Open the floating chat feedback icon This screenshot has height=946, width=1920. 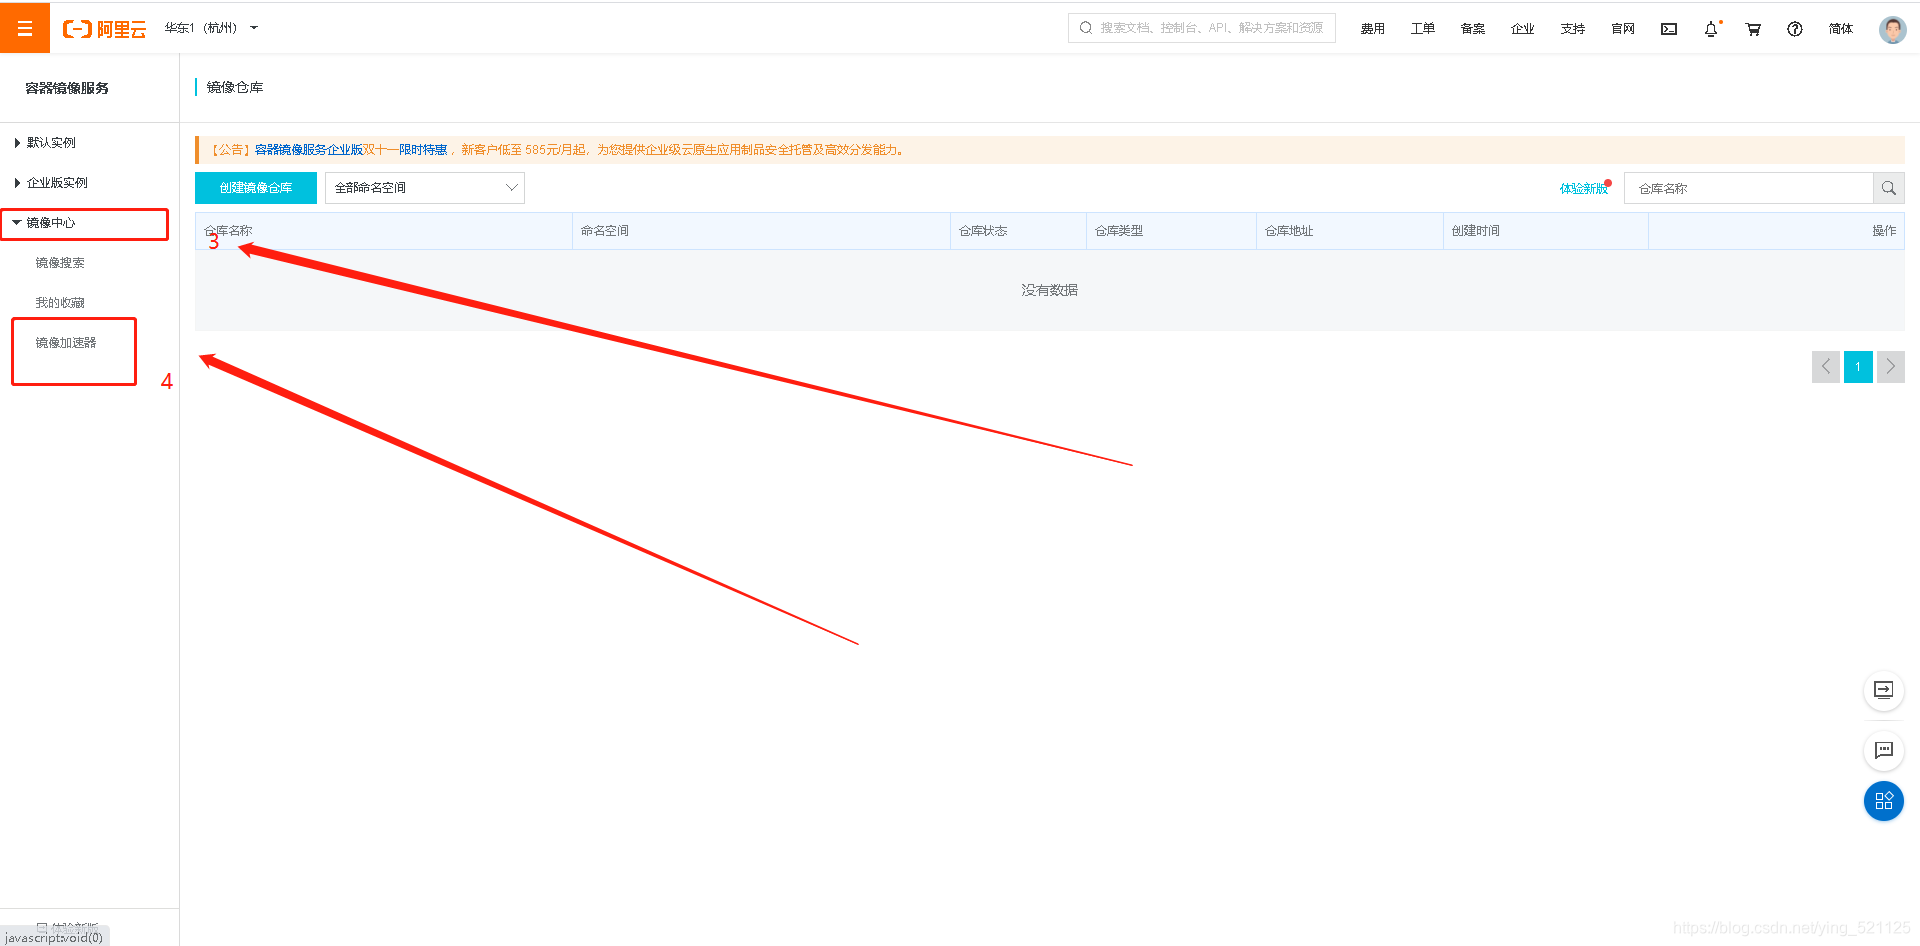(x=1884, y=750)
